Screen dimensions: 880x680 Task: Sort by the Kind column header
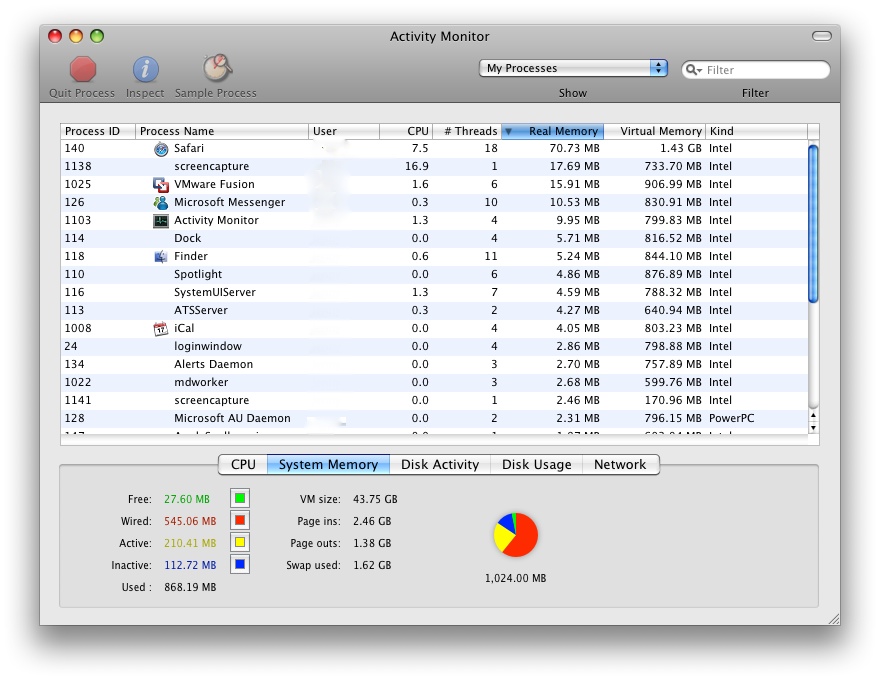757,131
